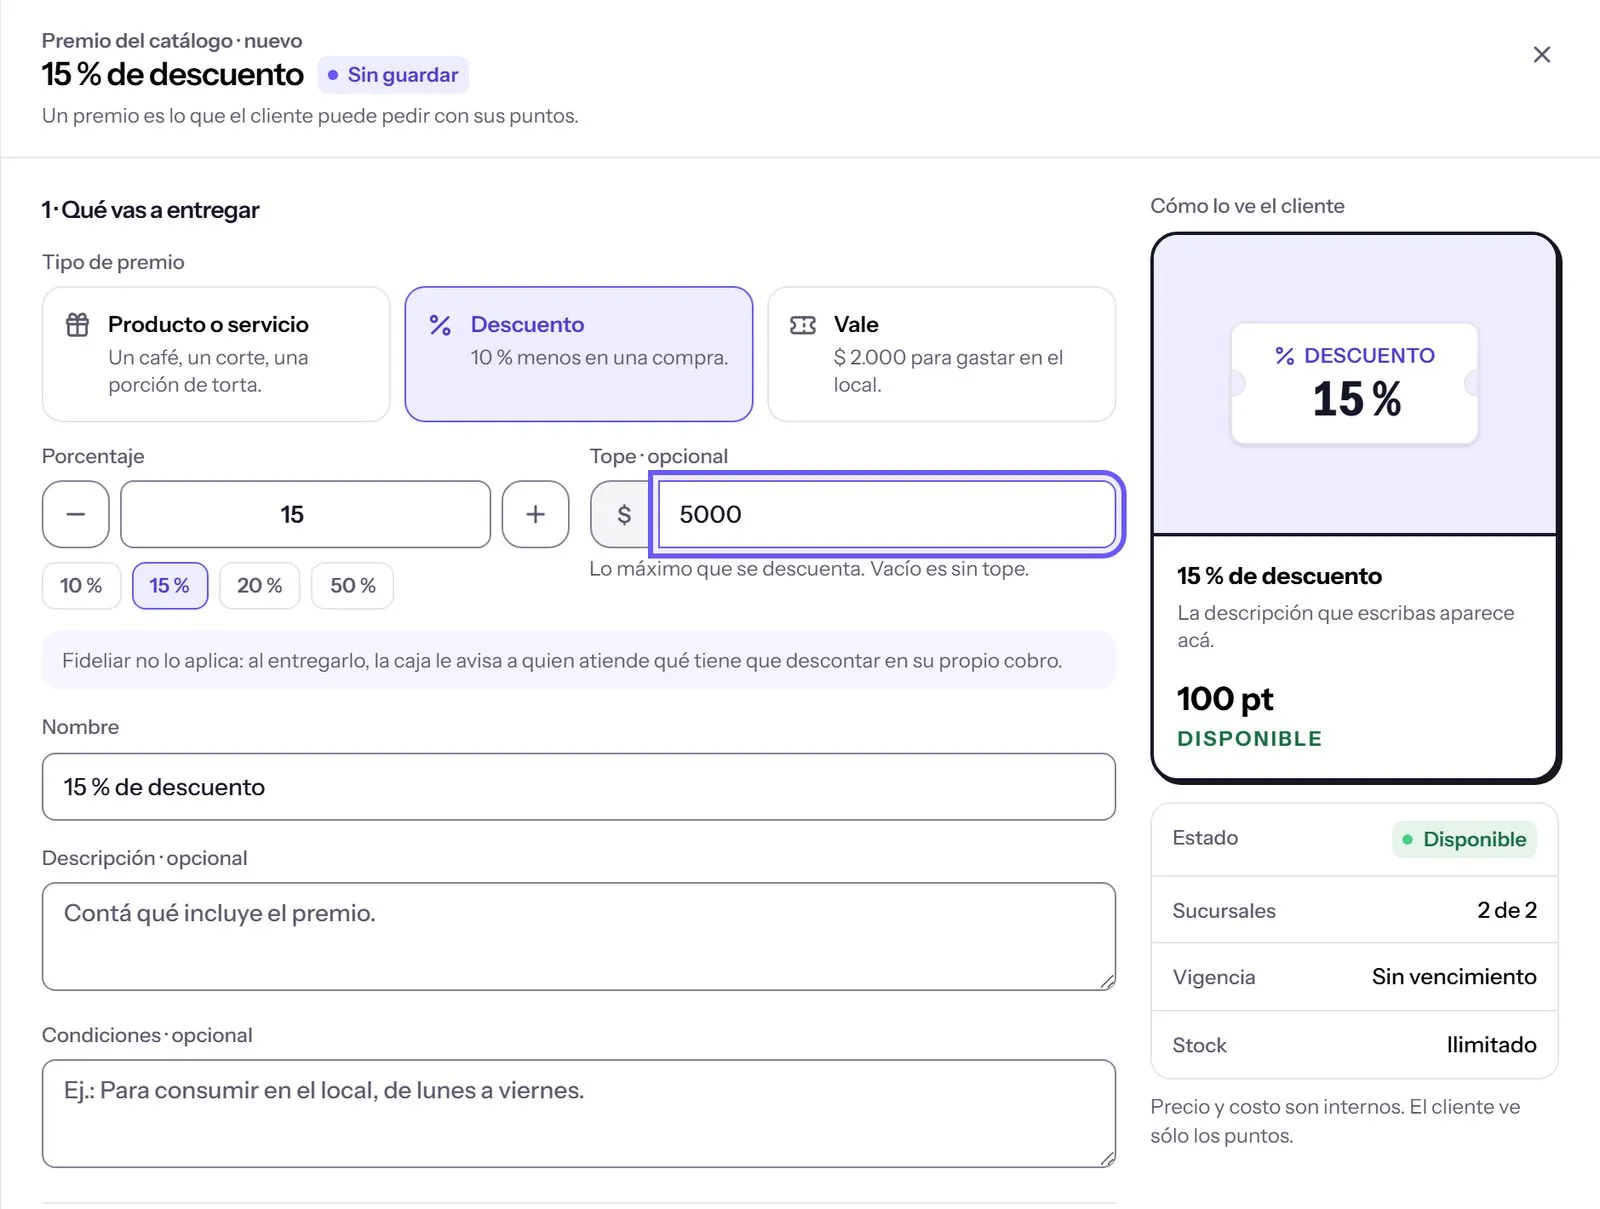Close the premio dialog with the X
Viewport: 1600px width, 1209px height.
tap(1542, 55)
